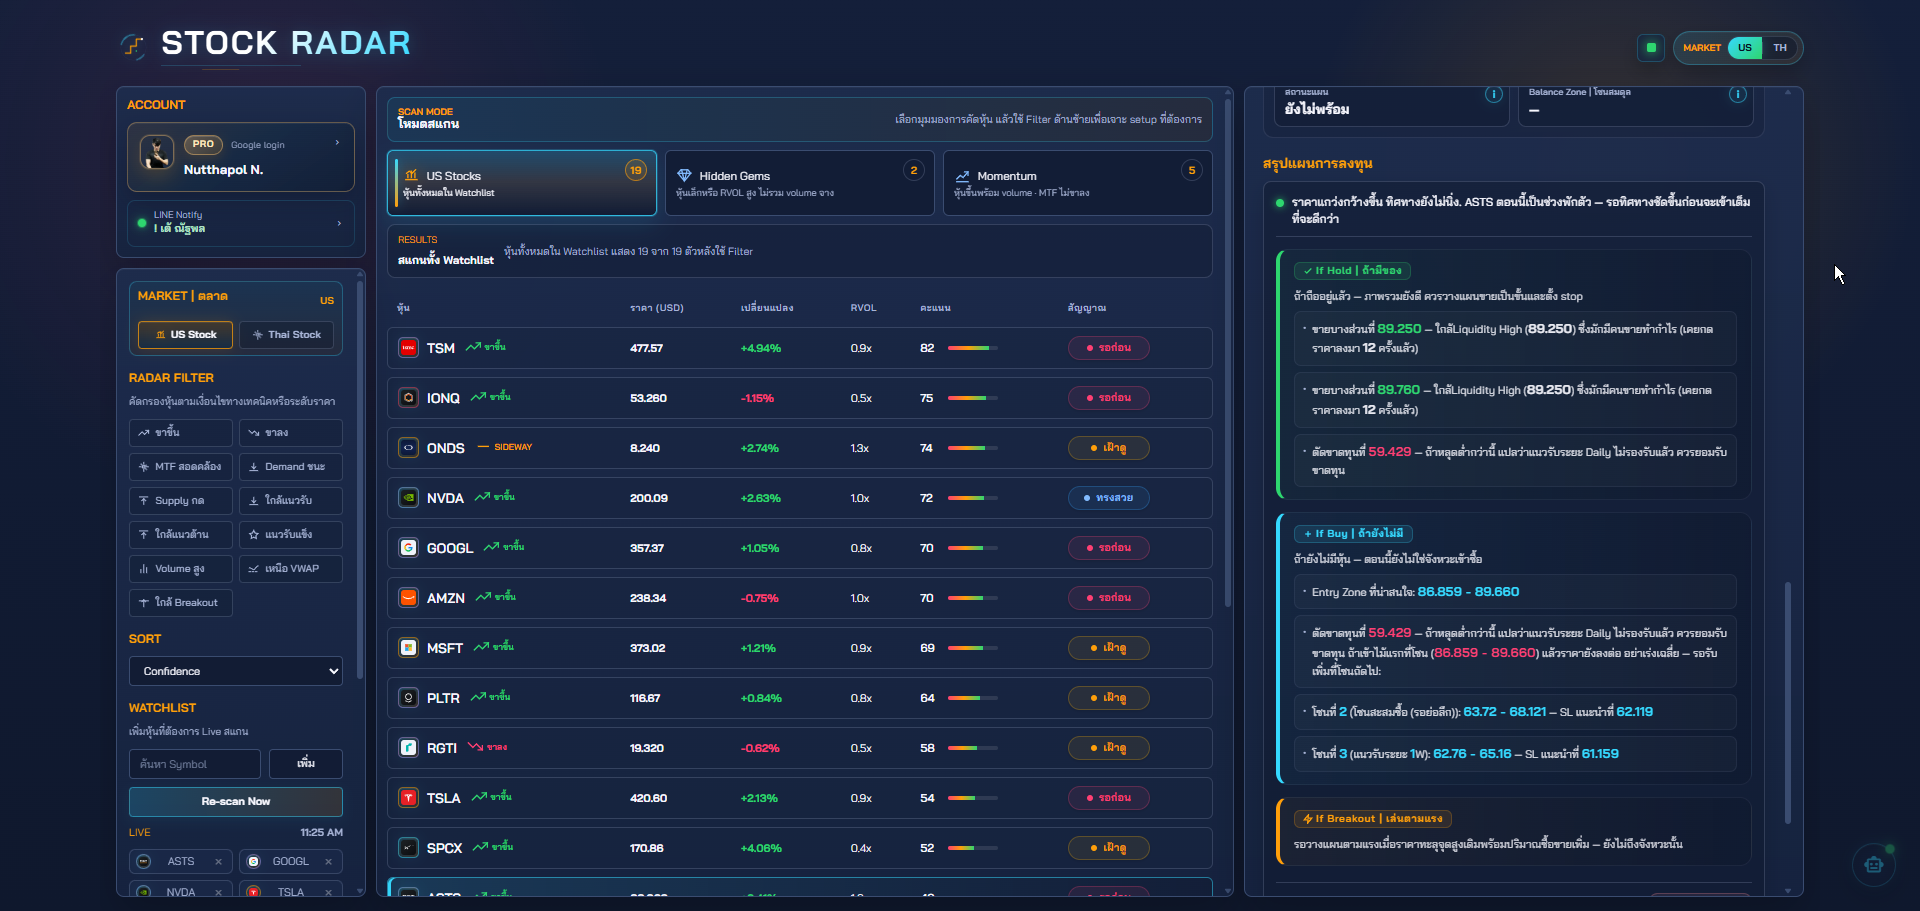1920x911 pixels.
Task: Expand the Google login account chevron
Action: (337, 143)
